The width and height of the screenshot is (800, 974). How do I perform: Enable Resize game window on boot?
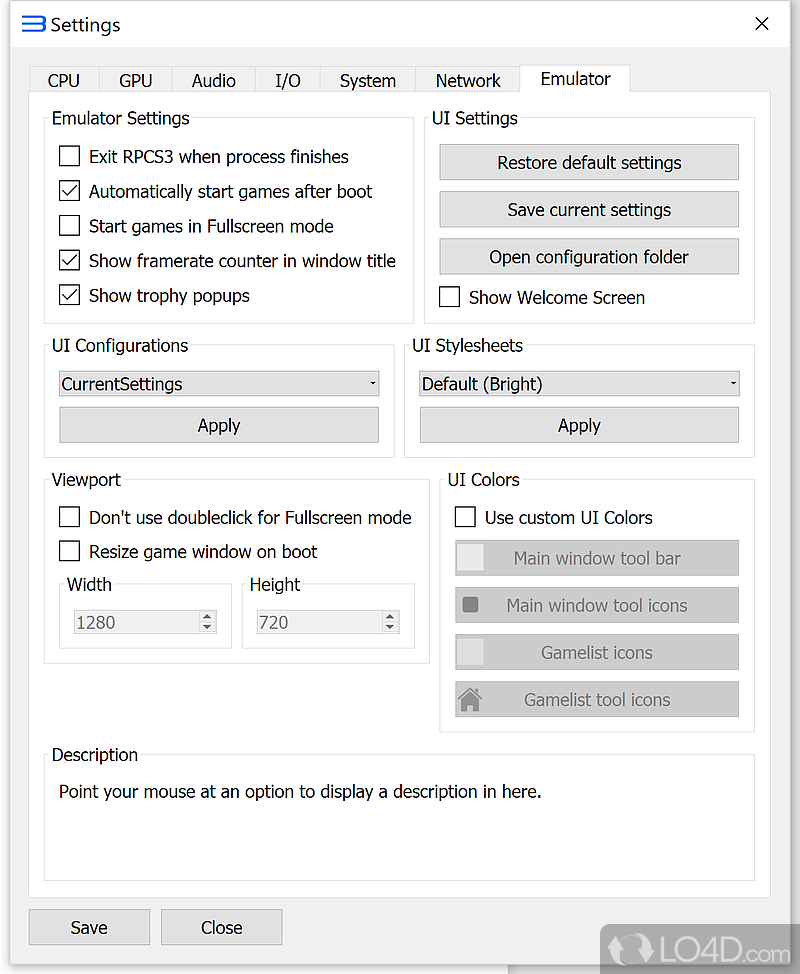(x=70, y=551)
